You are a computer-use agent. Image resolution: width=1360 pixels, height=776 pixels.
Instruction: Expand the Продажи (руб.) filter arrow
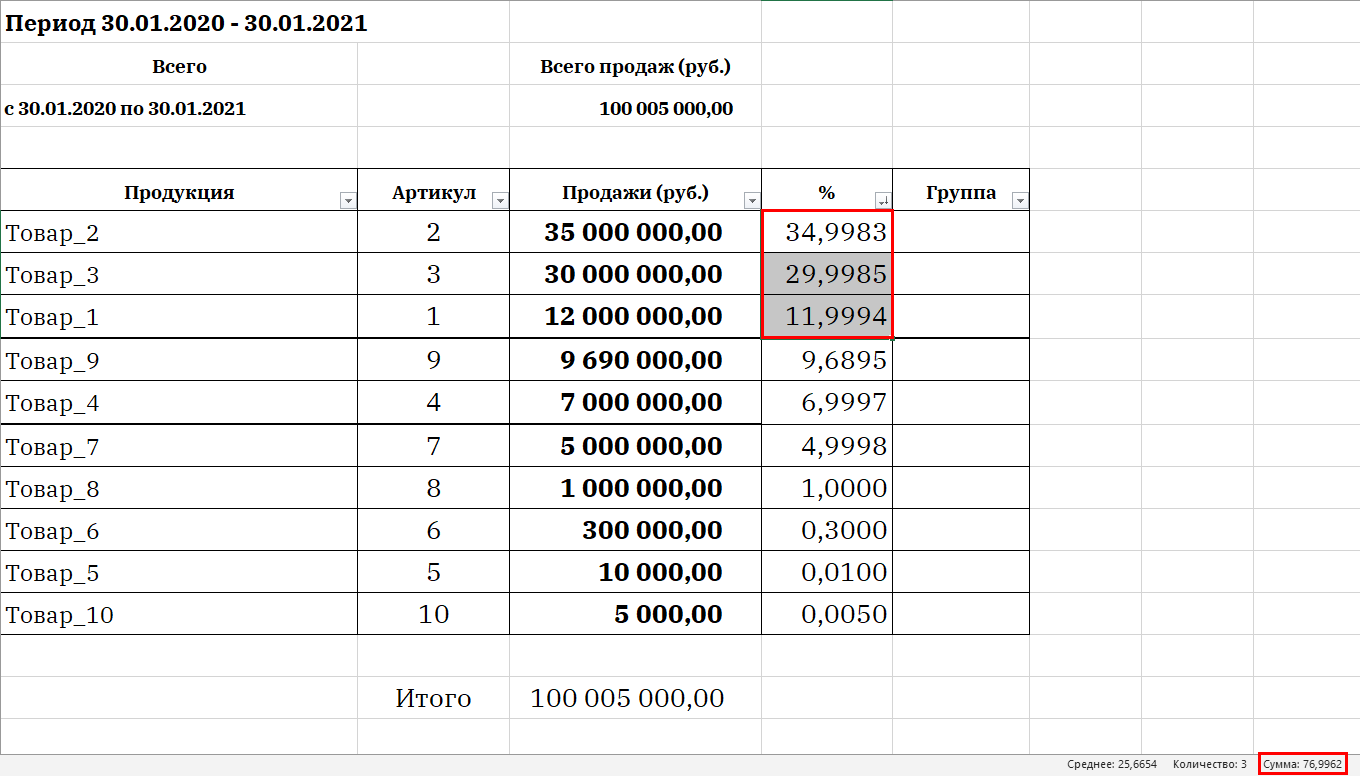(752, 201)
